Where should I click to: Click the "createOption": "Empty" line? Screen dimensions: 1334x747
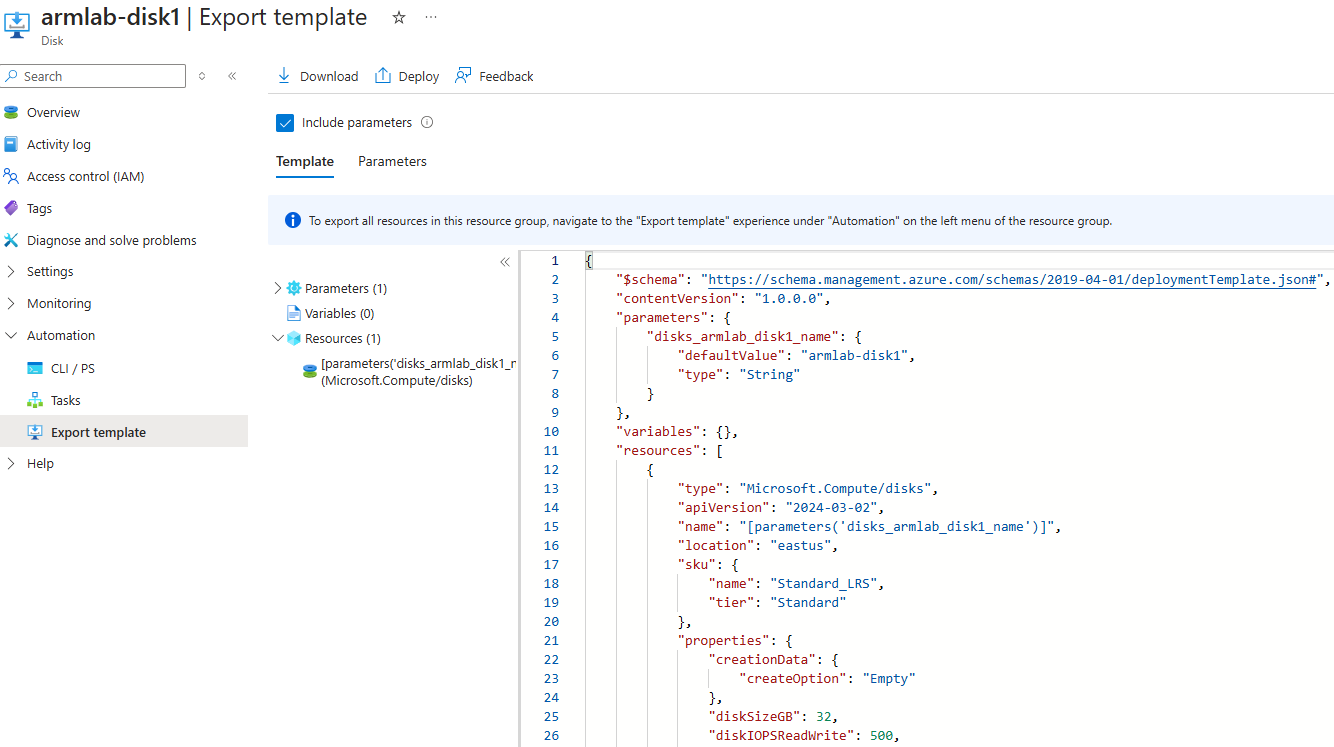tap(828, 678)
